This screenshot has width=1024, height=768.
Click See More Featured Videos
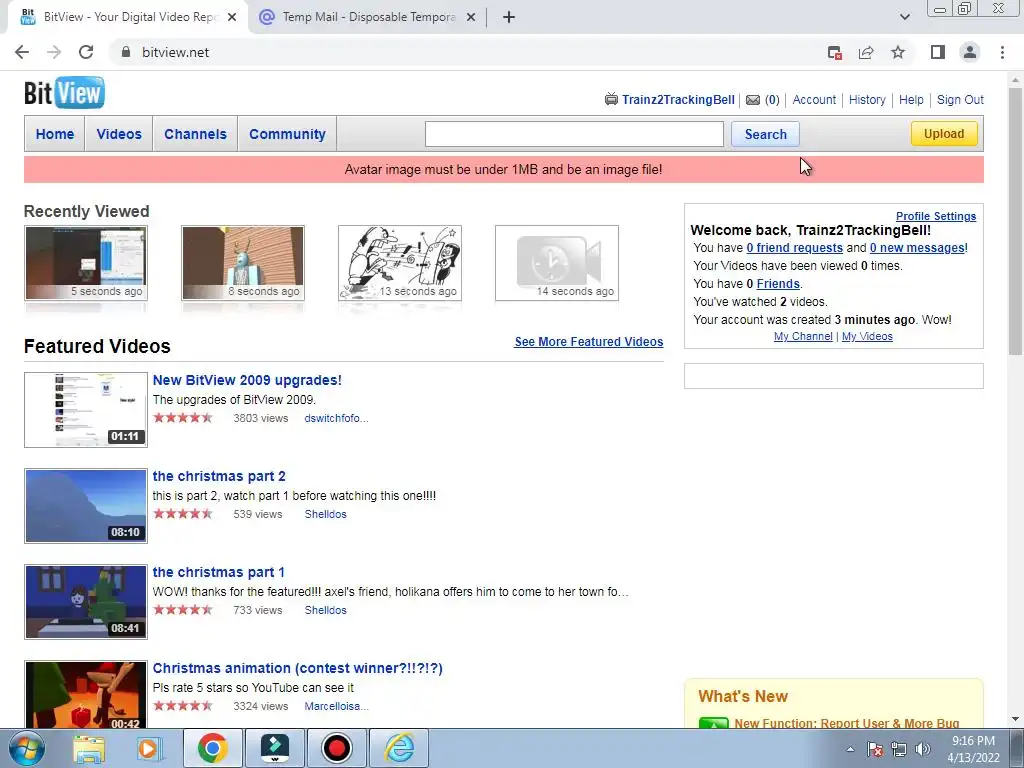tap(588, 342)
